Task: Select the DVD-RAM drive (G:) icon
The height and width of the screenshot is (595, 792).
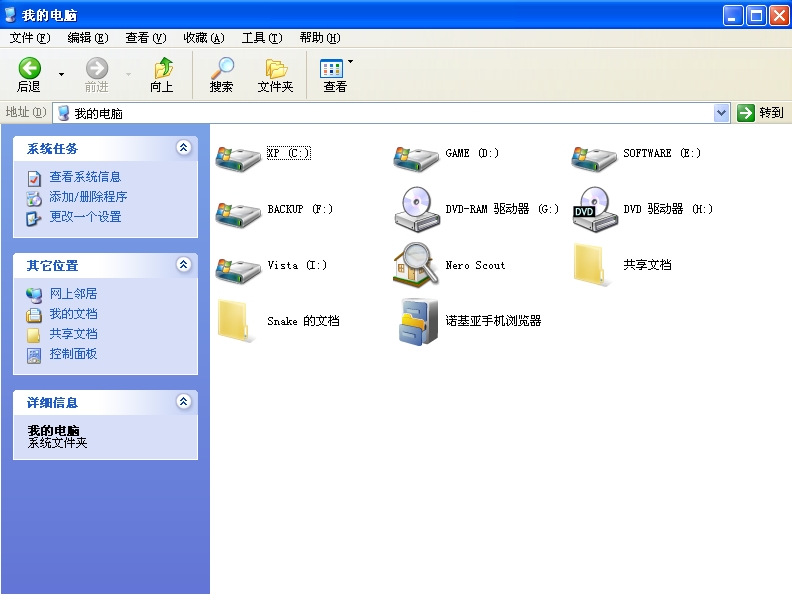Action: (x=416, y=210)
